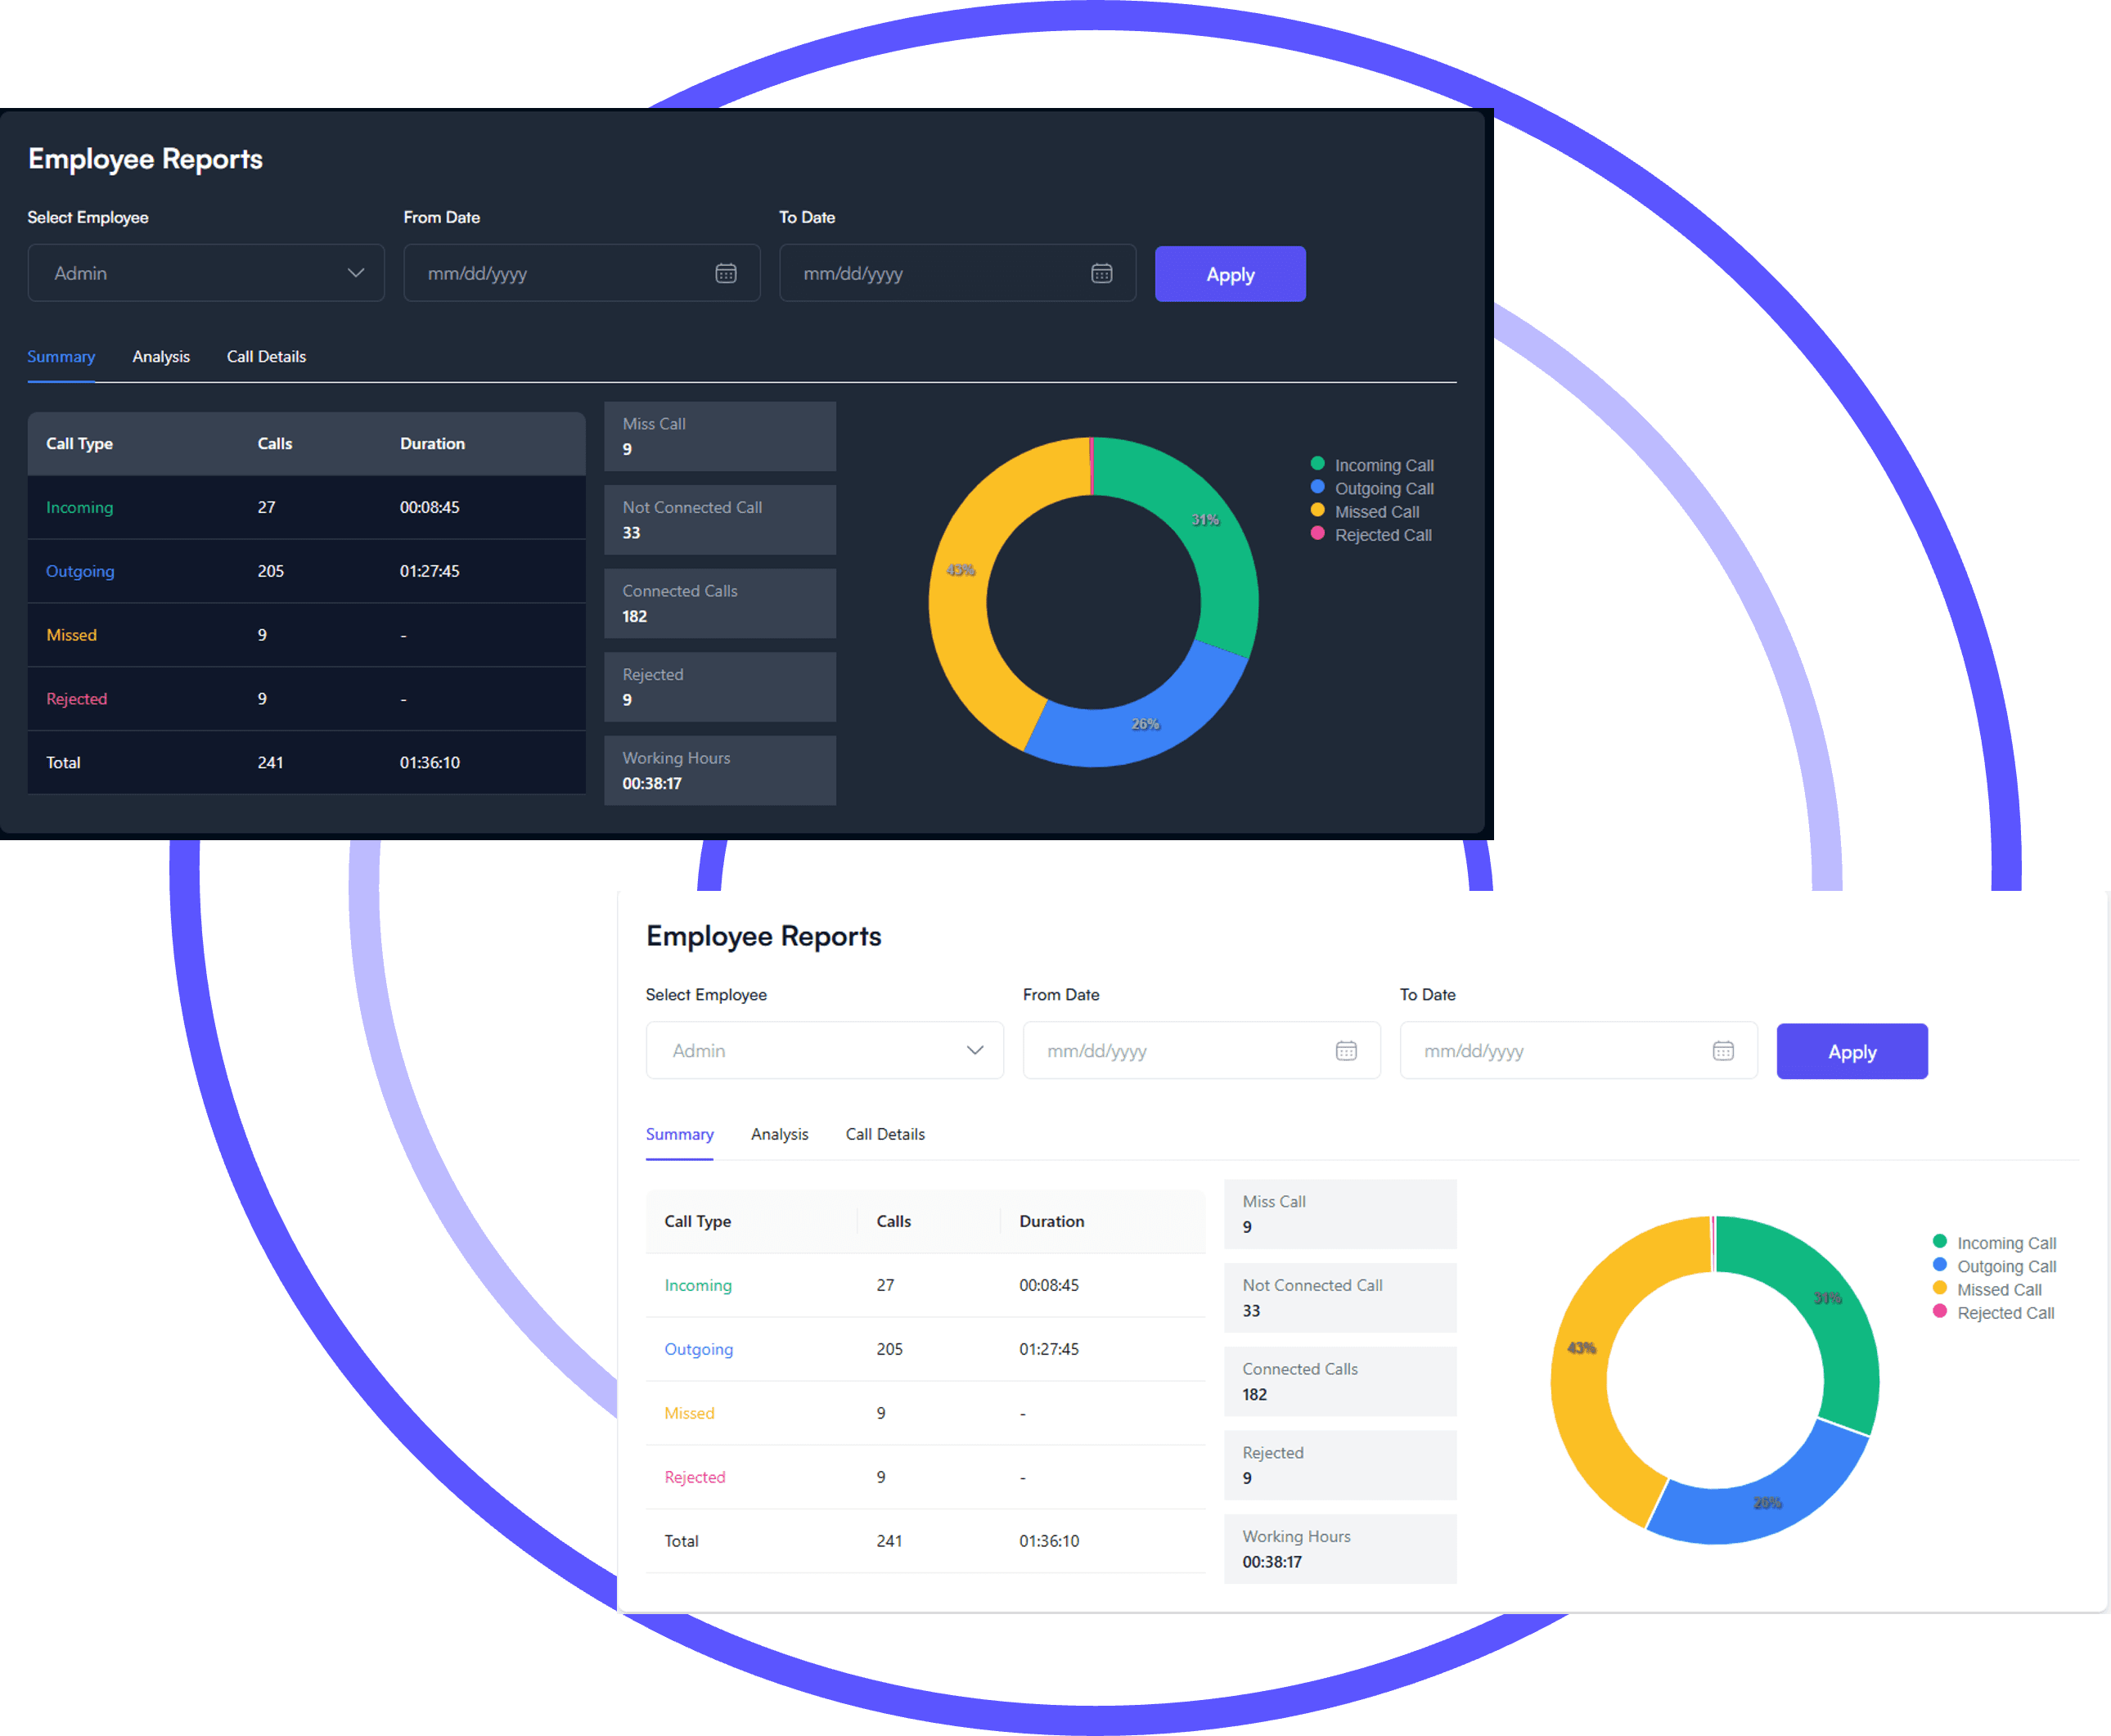Focus To Date field in light panel
This screenshot has height=1736, width=2111.
[x=1578, y=1050]
